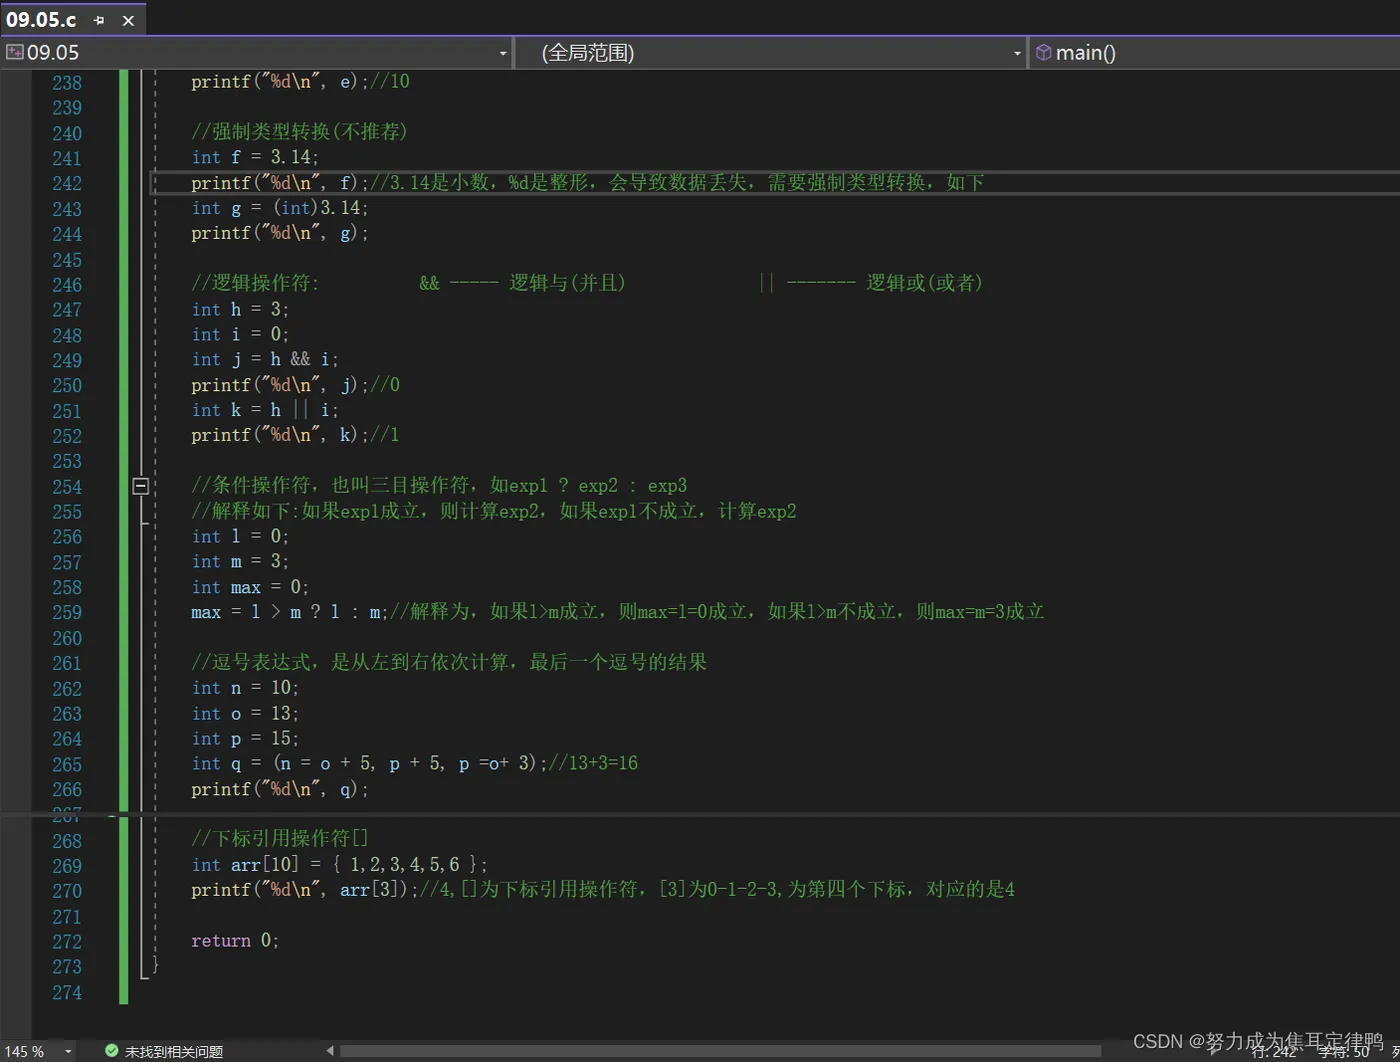The width and height of the screenshot is (1400, 1062).
Task: Click 'int max = 0;' code line
Action: click(250, 587)
